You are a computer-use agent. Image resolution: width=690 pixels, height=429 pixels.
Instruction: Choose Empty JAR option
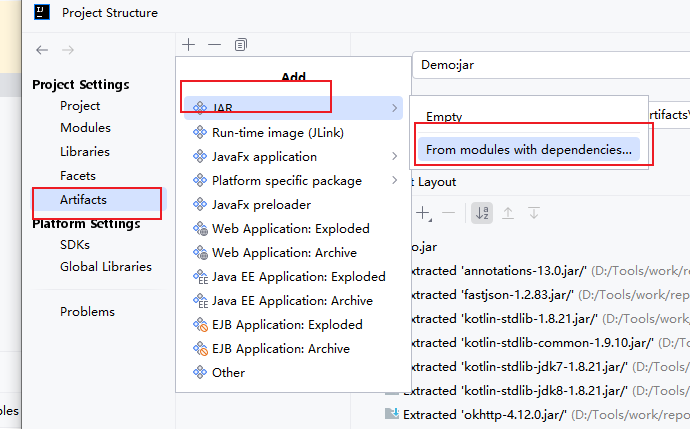pyautogui.click(x=529, y=117)
